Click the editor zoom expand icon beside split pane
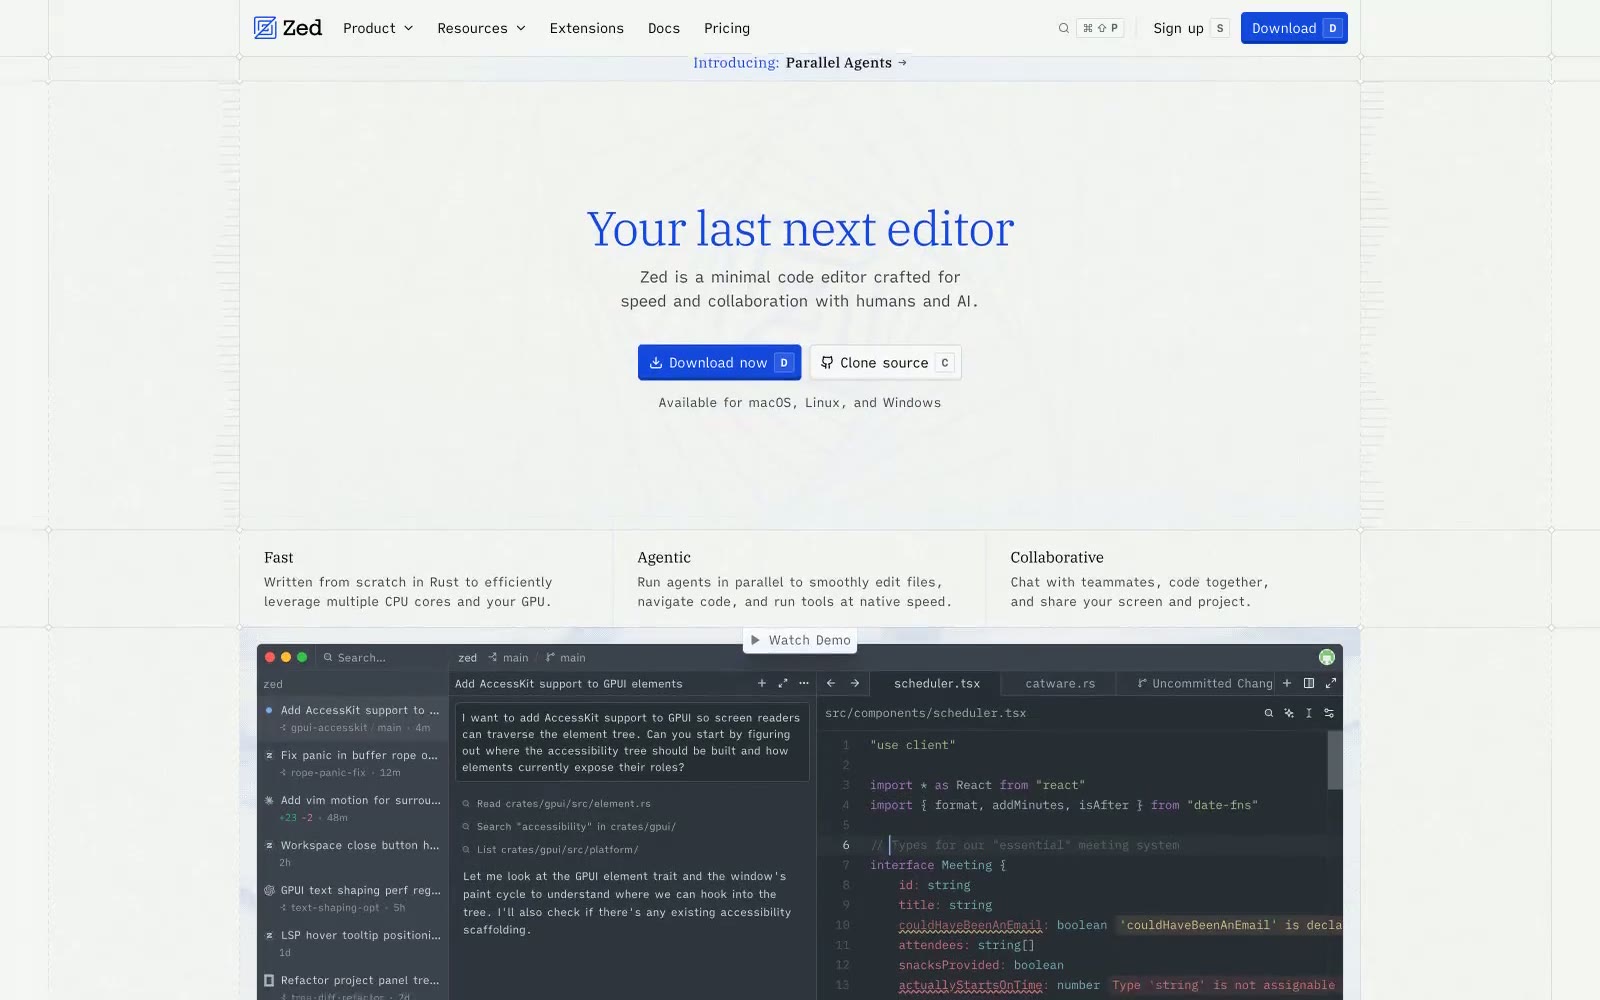 (1331, 683)
